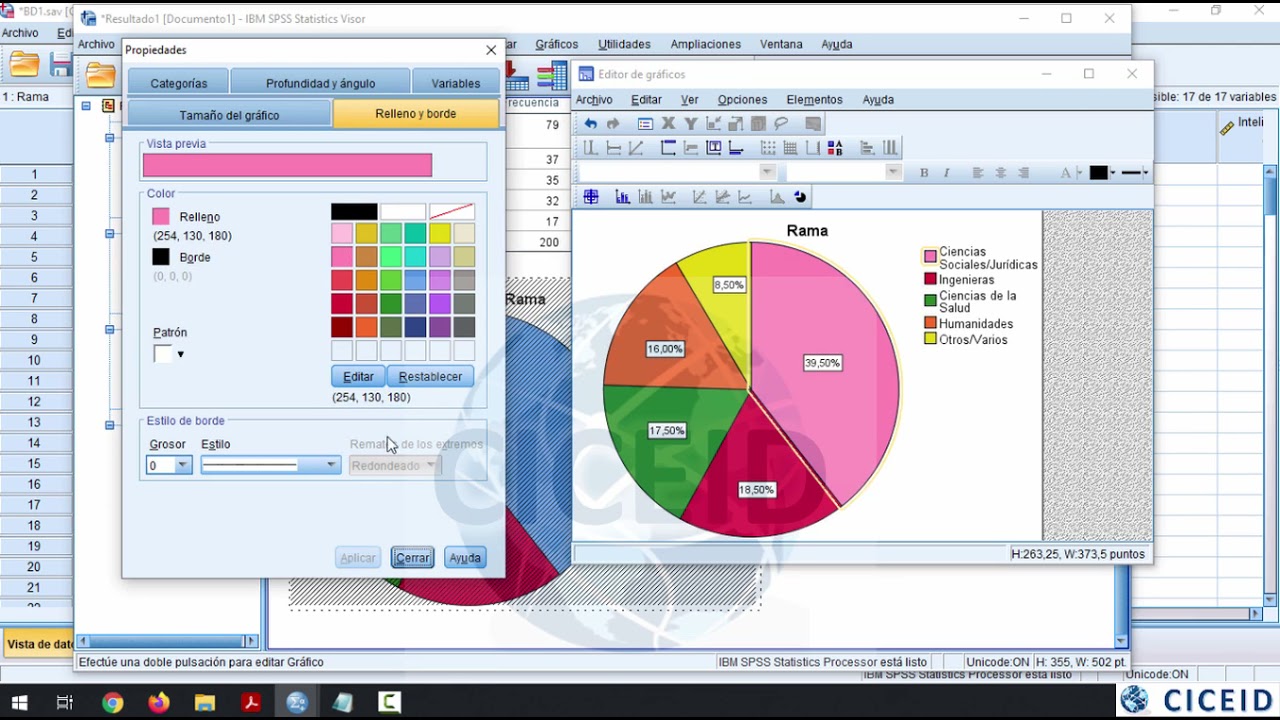Click the A/B colored labels icon
1280x720 pixels.
pos(835,148)
